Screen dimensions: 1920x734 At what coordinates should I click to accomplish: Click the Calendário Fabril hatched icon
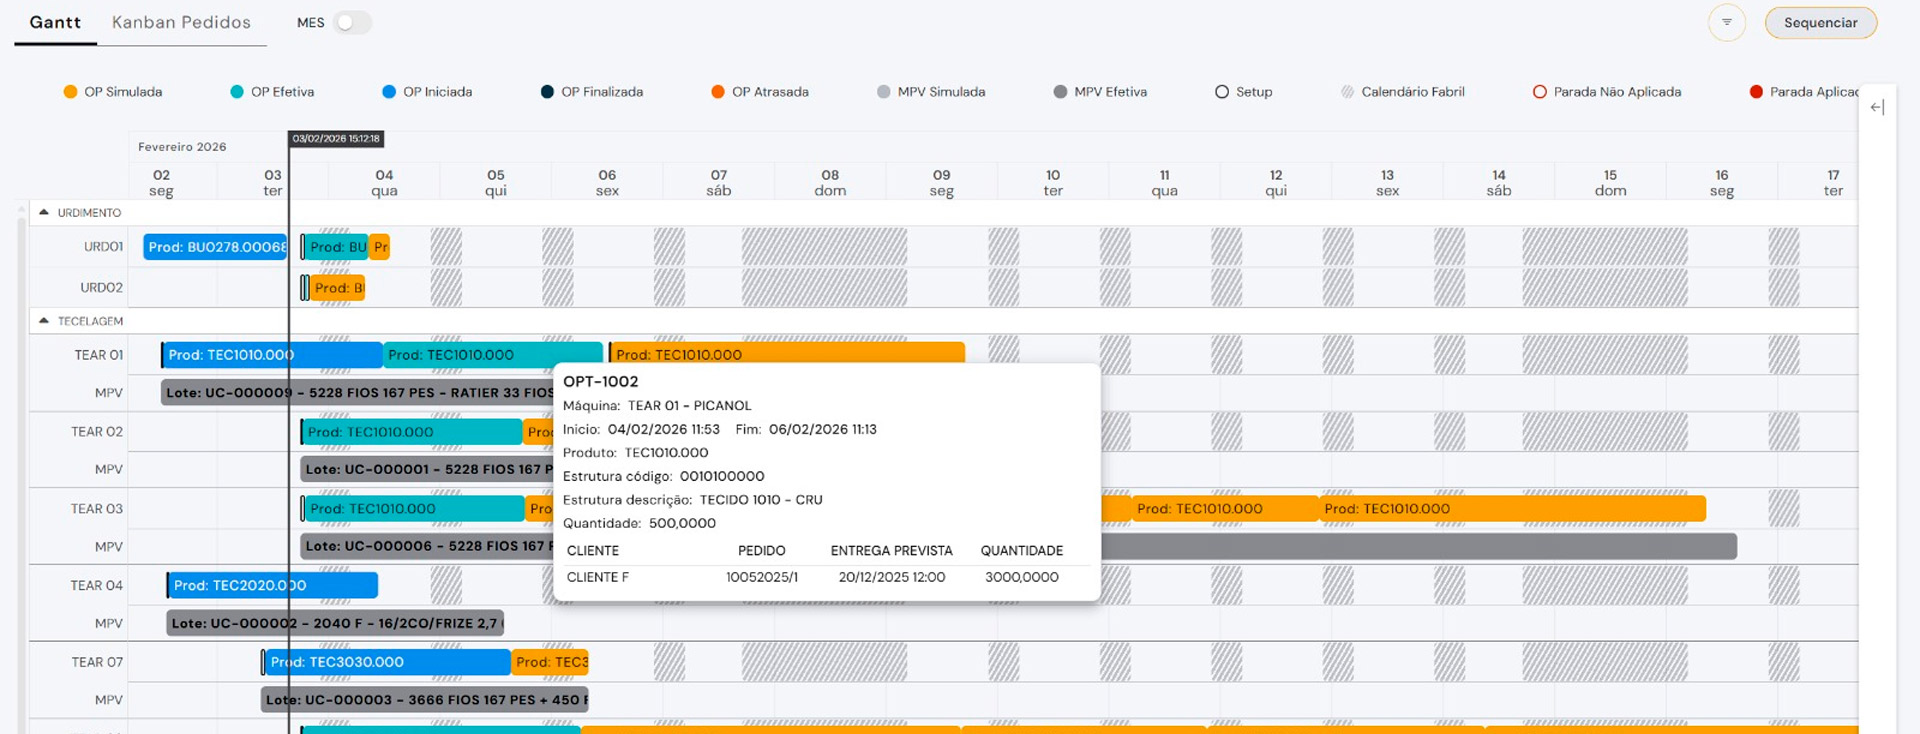(x=1347, y=92)
